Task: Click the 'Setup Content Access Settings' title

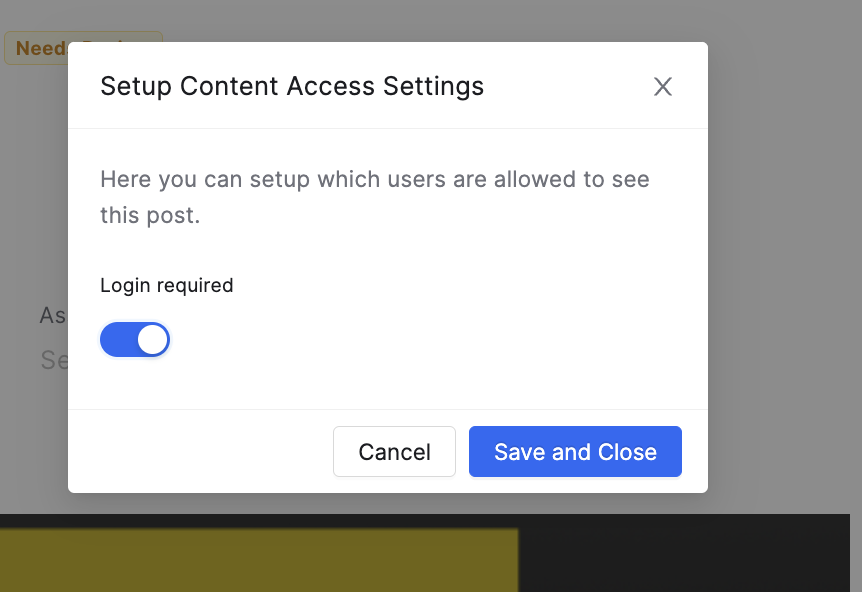Action: click(292, 86)
